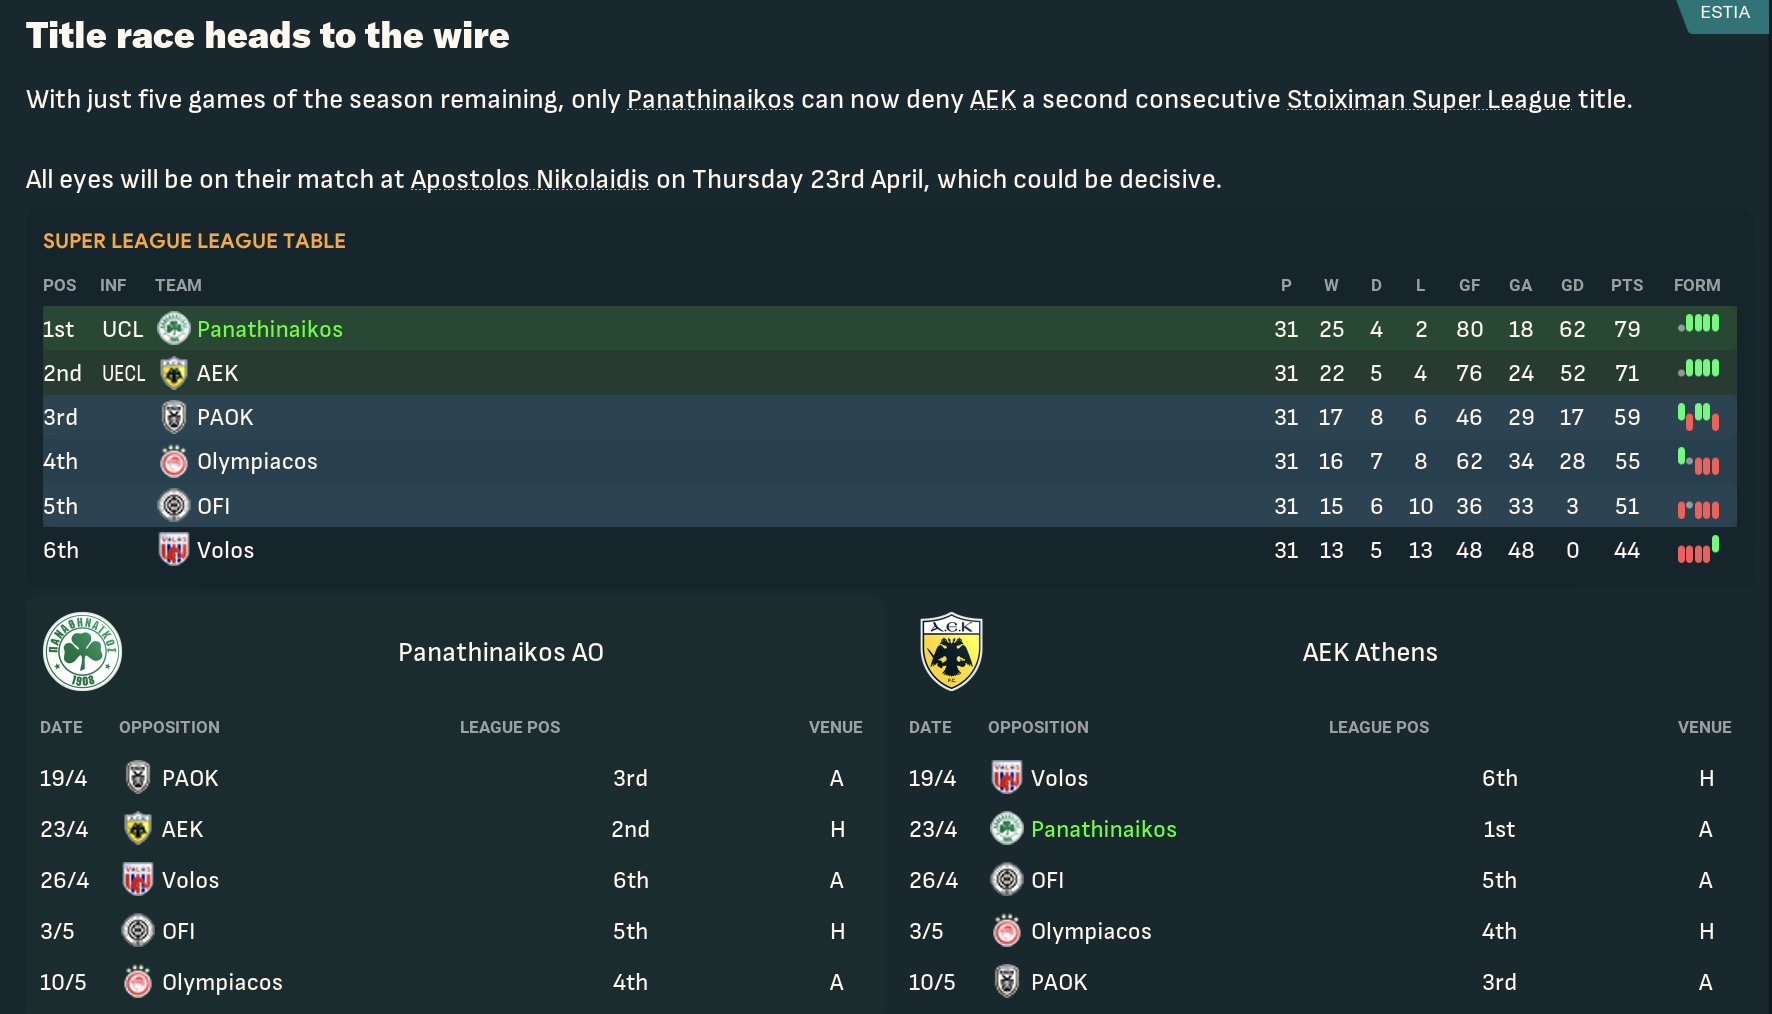The height and width of the screenshot is (1014, 1772).
Task: Open the Apostolos Nikolaidis stadium link
Action: pos(529,180)
